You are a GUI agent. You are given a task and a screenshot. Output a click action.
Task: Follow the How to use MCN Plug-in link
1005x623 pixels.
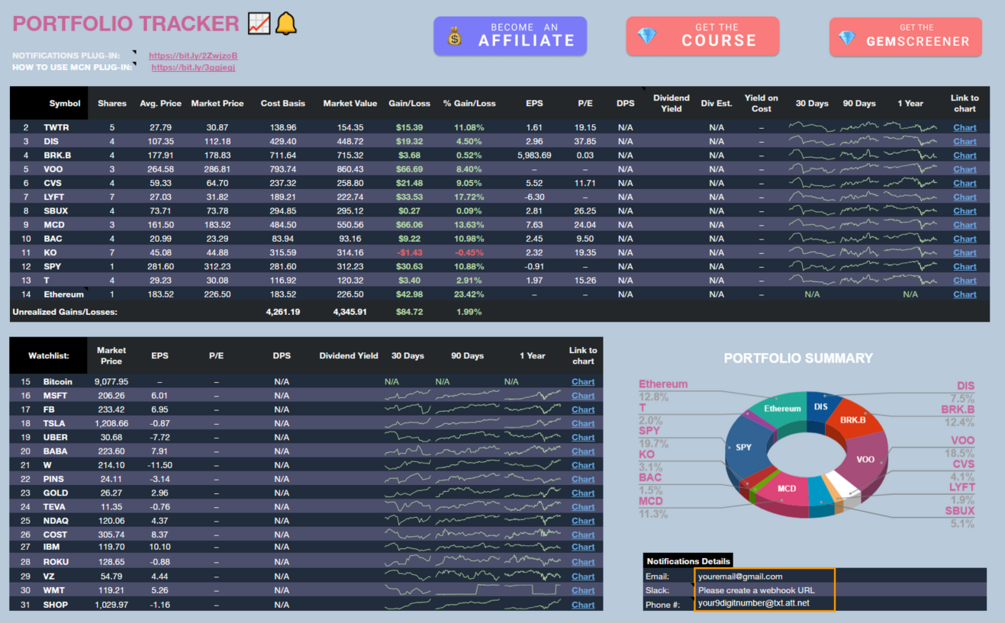pyautogui.click(x=193, y=67)
